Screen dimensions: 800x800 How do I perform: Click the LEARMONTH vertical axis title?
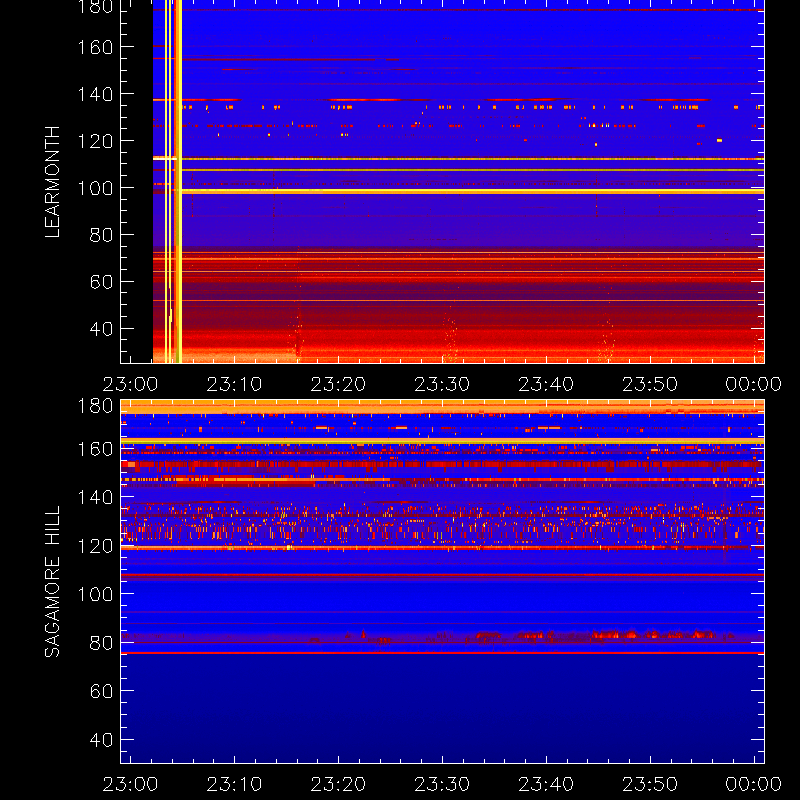pos(53,182)
